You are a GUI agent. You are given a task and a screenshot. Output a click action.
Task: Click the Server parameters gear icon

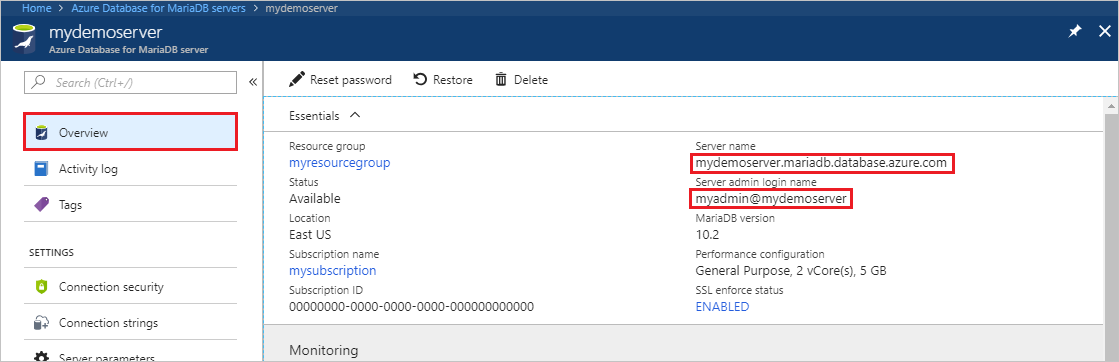tap(41, 357)
